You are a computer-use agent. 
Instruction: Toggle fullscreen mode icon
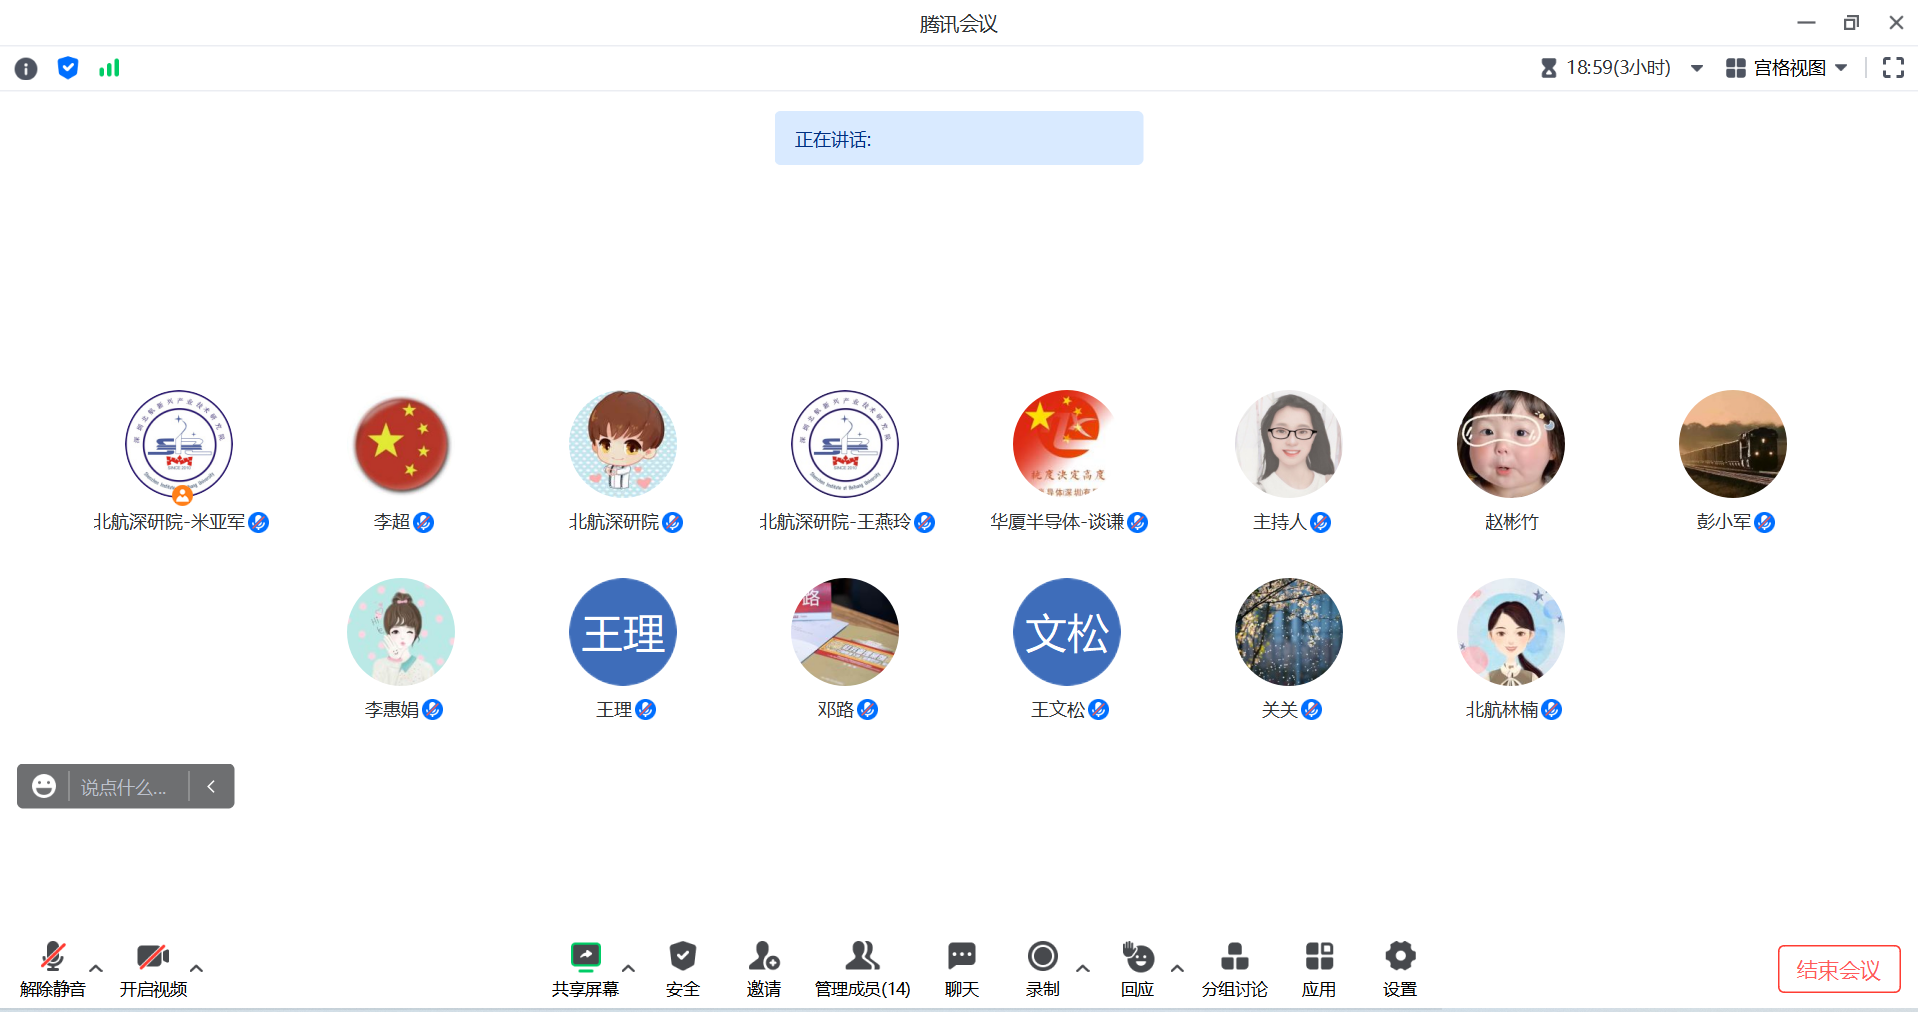(x=1893, y=68)
